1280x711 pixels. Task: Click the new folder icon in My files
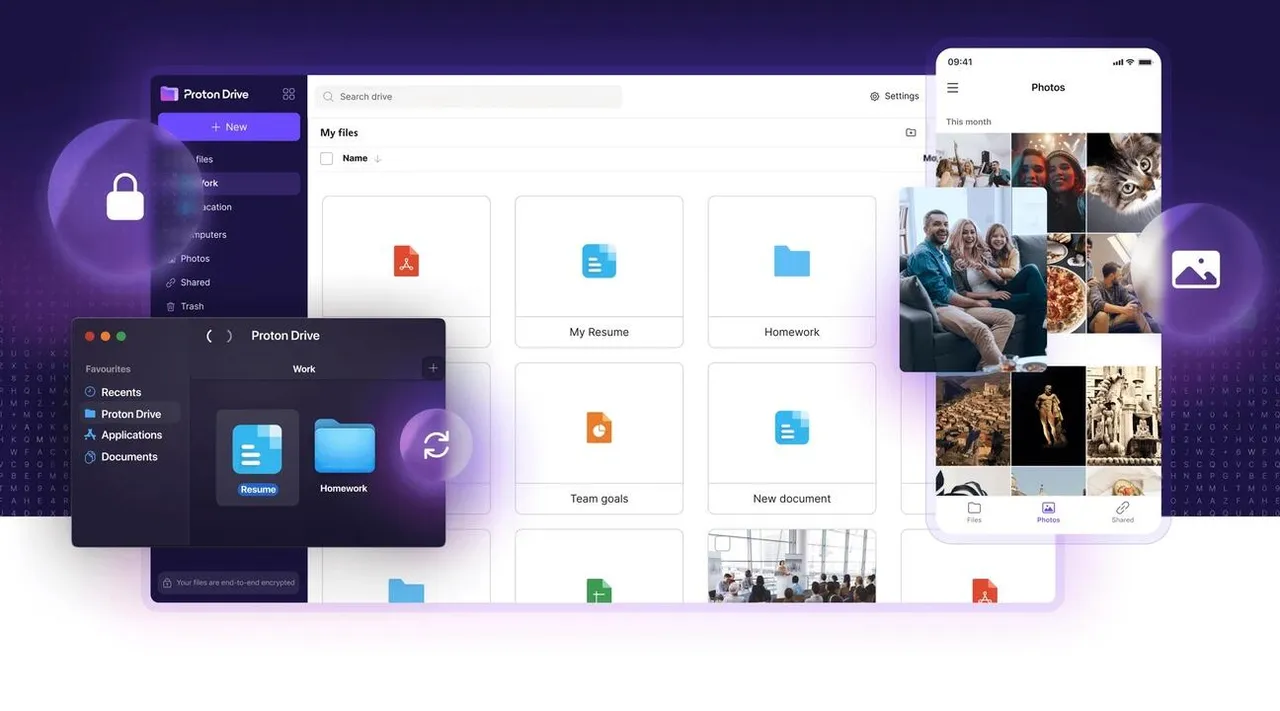tap(910, 132)
